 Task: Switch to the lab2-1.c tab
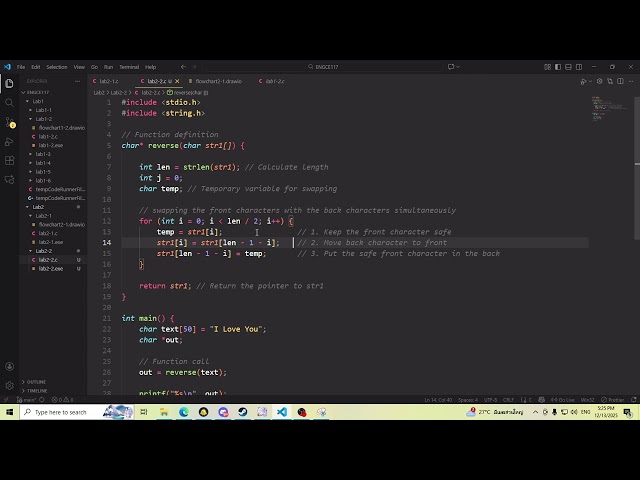pos(108,81)
